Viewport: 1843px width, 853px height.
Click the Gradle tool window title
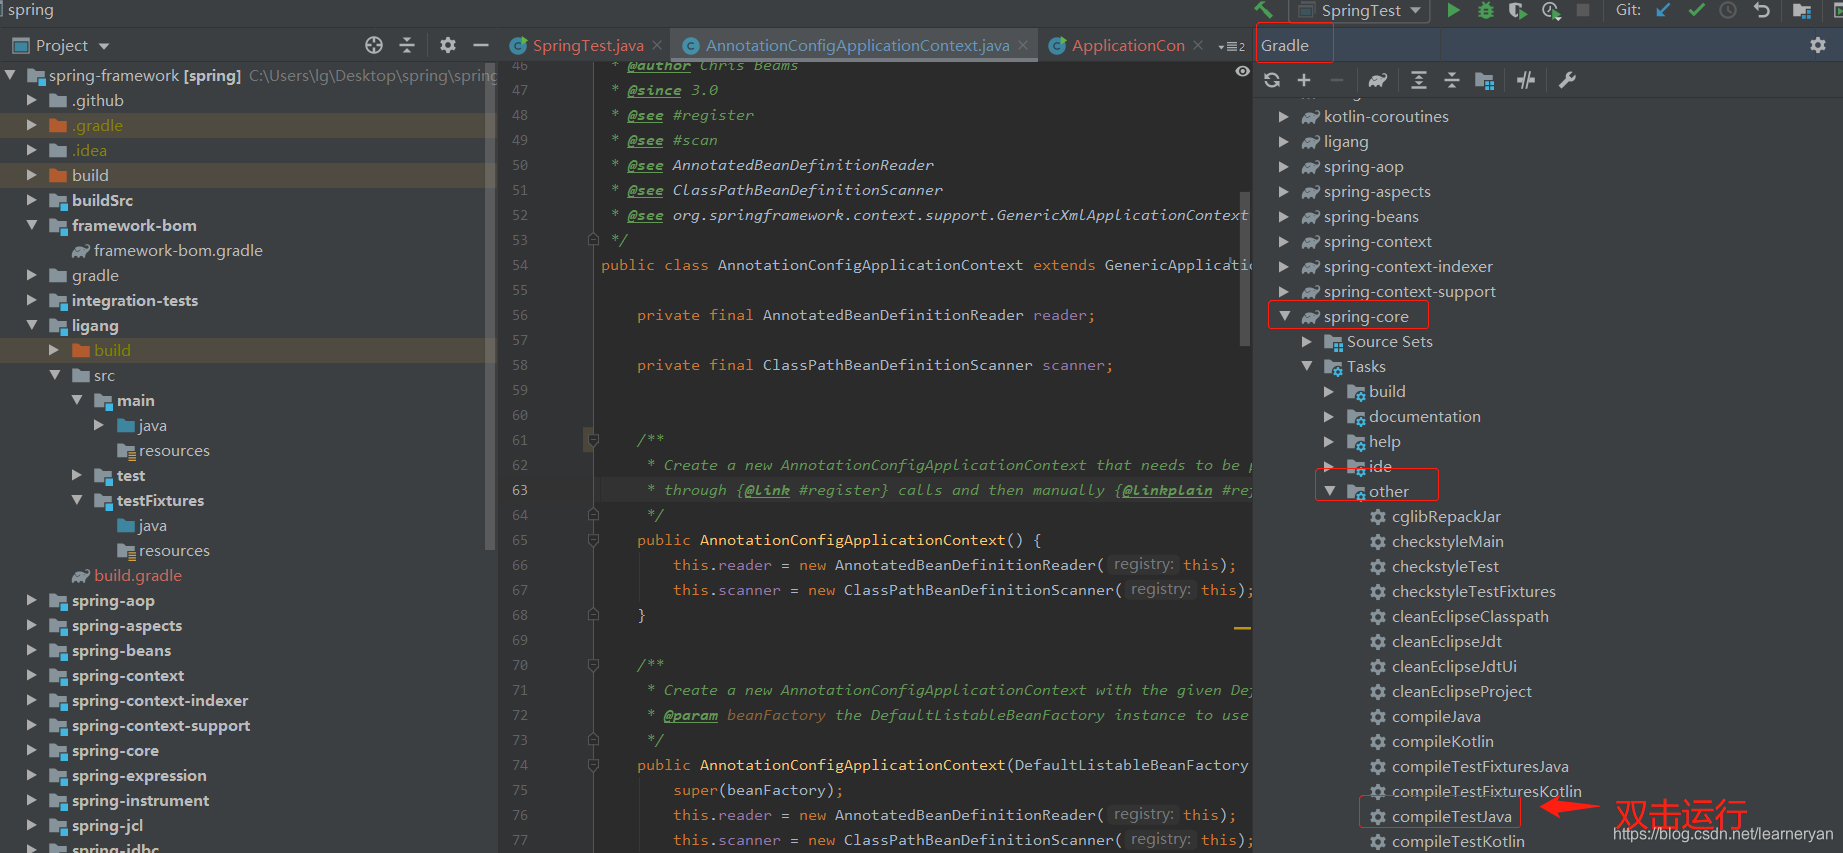click(1285, 45)
